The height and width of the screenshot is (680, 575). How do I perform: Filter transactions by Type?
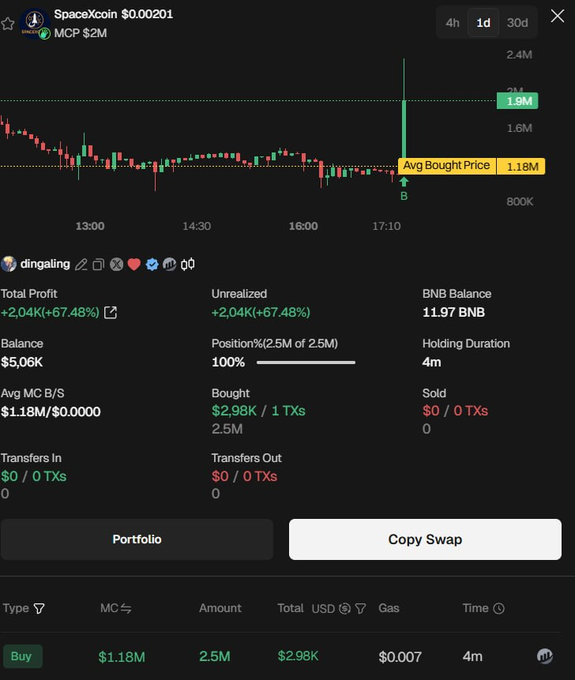[39, 608]
